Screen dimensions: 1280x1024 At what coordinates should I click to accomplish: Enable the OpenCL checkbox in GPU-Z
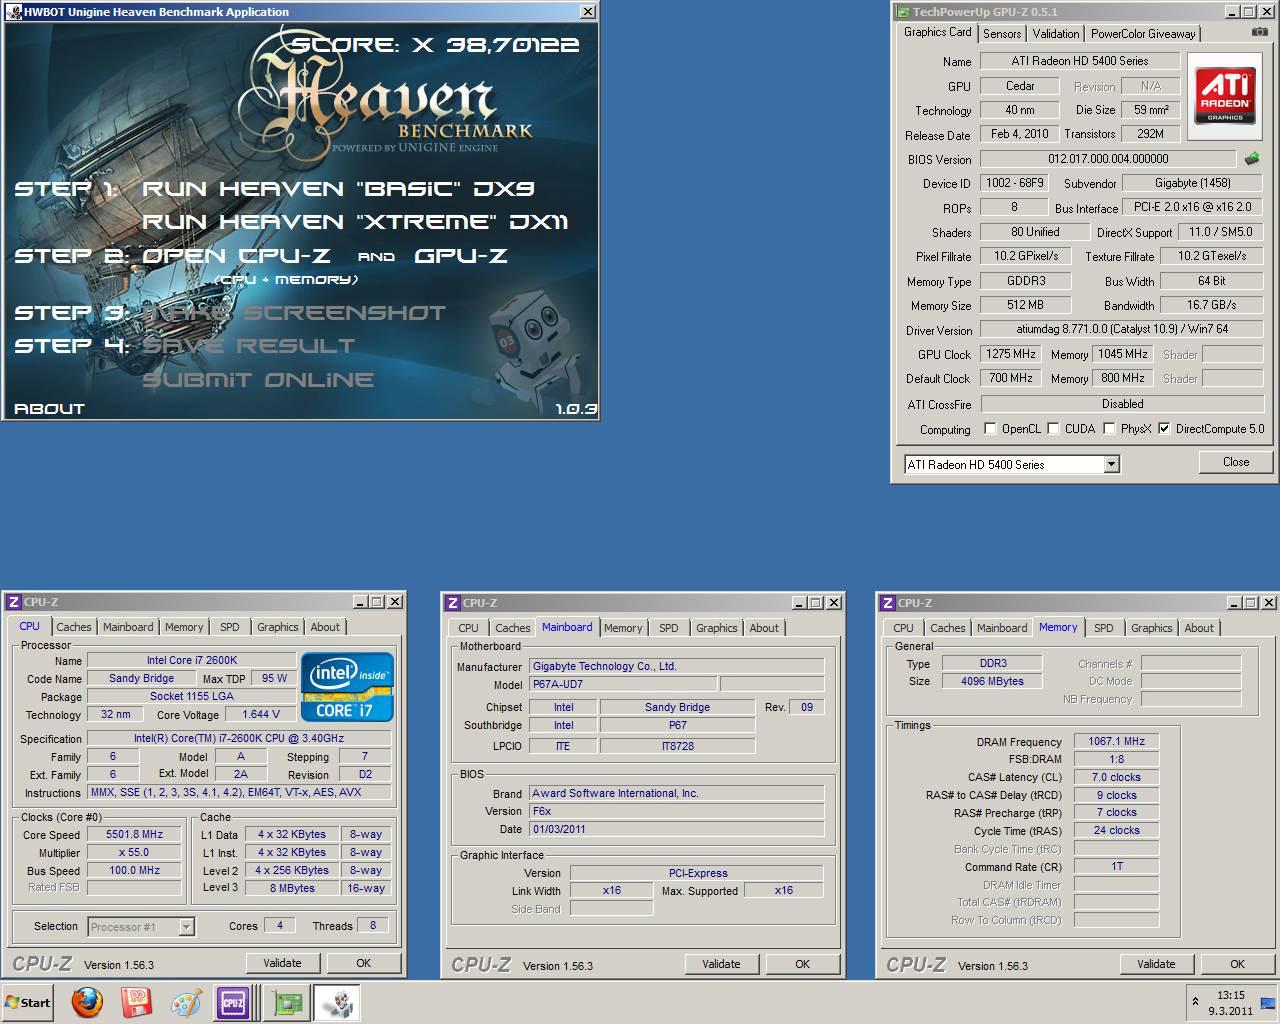point(990,429)
